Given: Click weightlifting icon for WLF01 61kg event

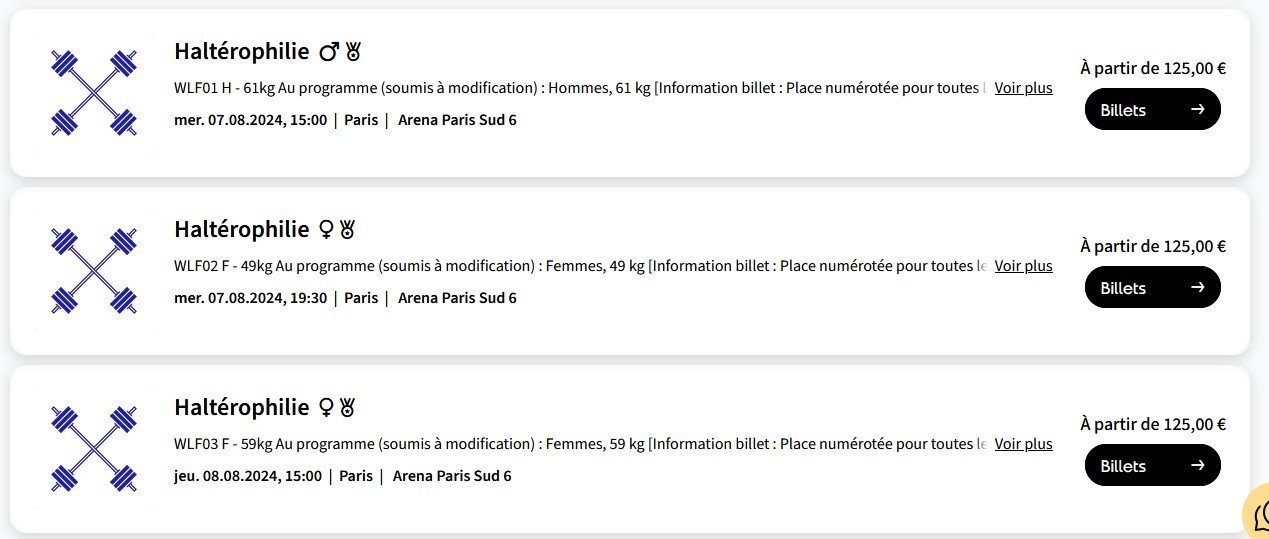Looking at the screenshot, I should pyautogui.click(x=93, y=93).
